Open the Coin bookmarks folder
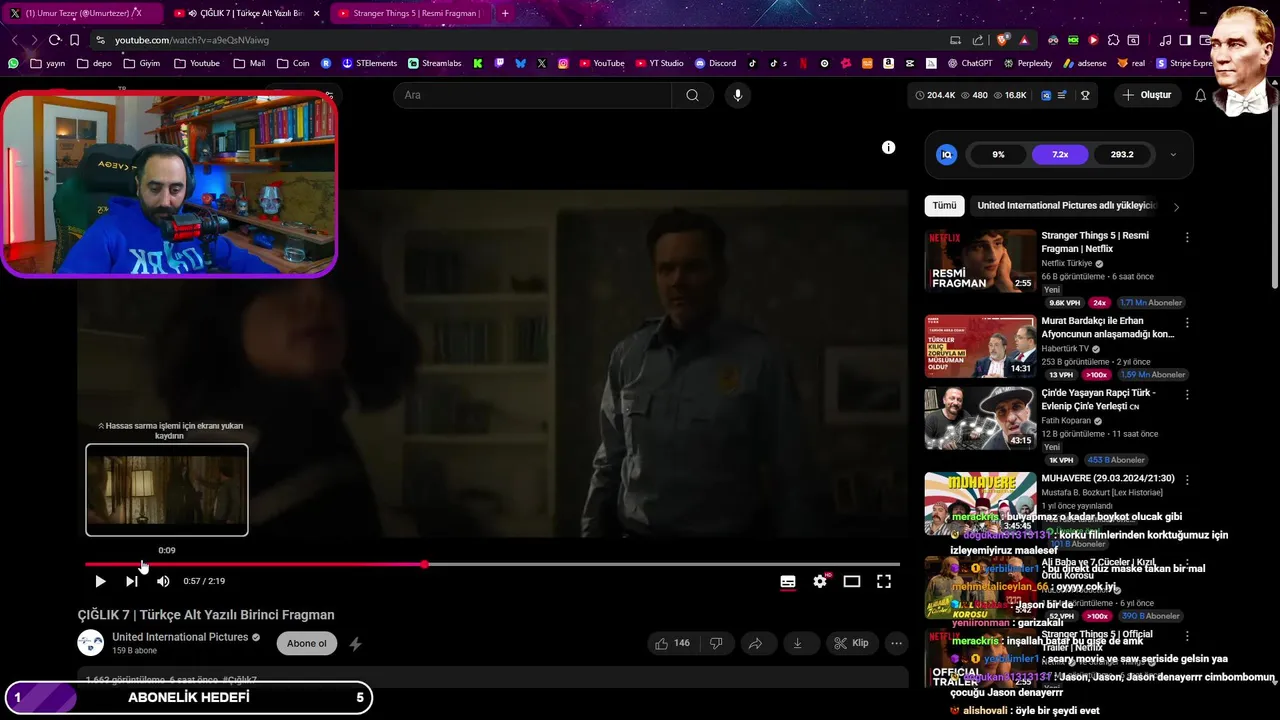 pos(293,63)
